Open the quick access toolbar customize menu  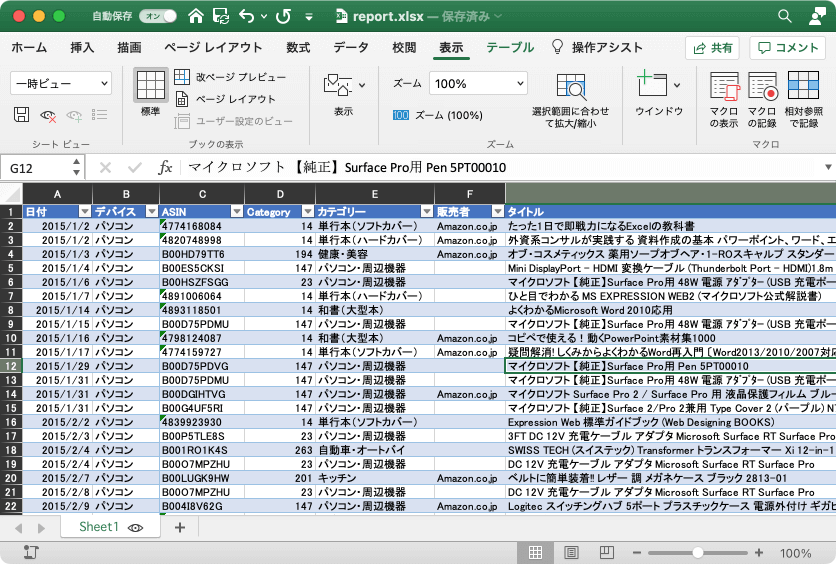coord(309,17)
